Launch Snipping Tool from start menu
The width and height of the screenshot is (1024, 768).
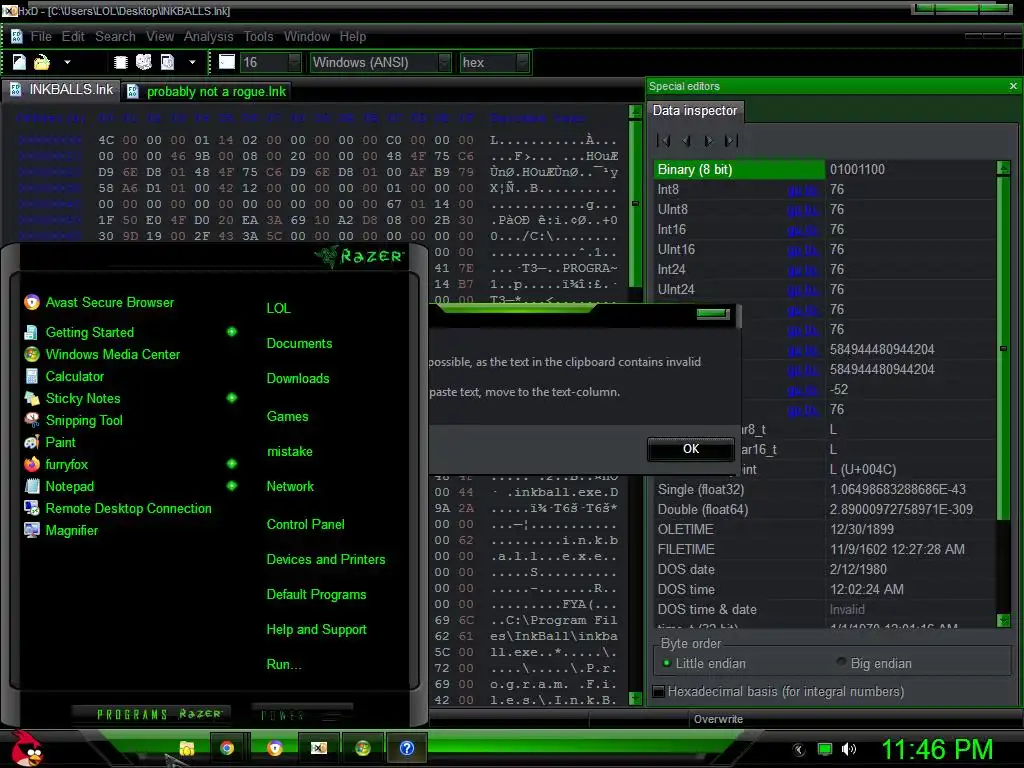click(73, 420)
